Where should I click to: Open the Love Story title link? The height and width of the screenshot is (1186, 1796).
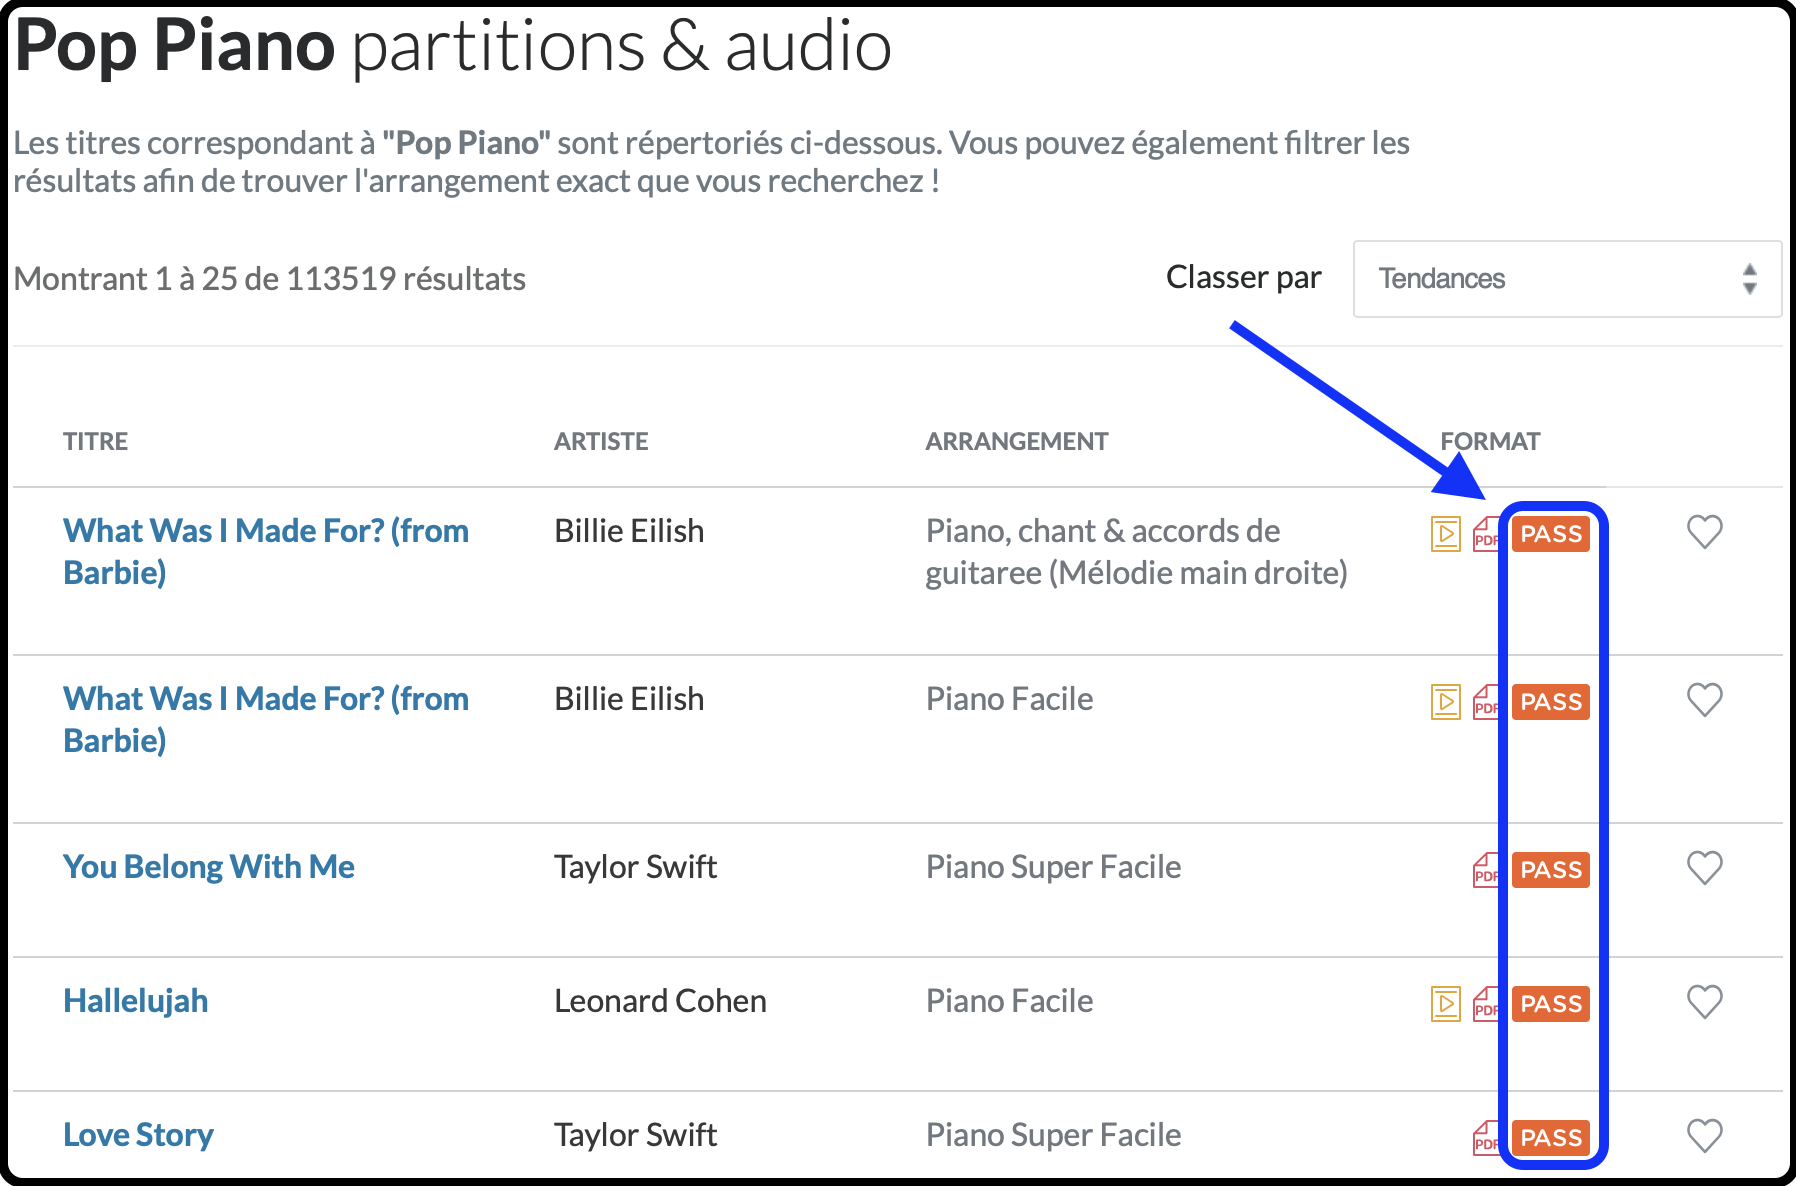coord(138,1135)
